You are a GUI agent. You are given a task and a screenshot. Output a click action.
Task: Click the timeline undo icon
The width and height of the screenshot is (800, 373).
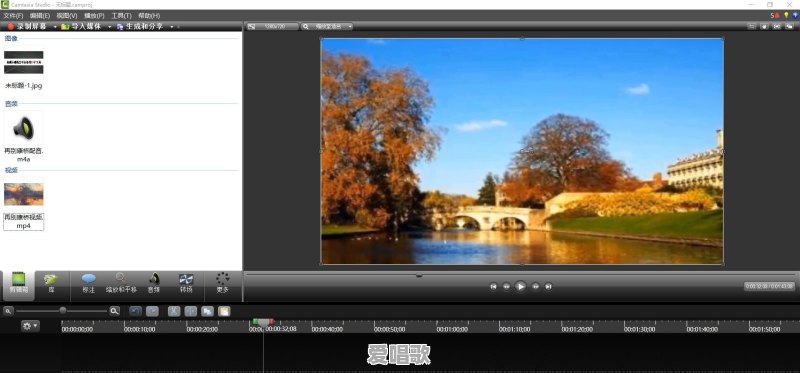pyautogui.click(x=135, y=311)
